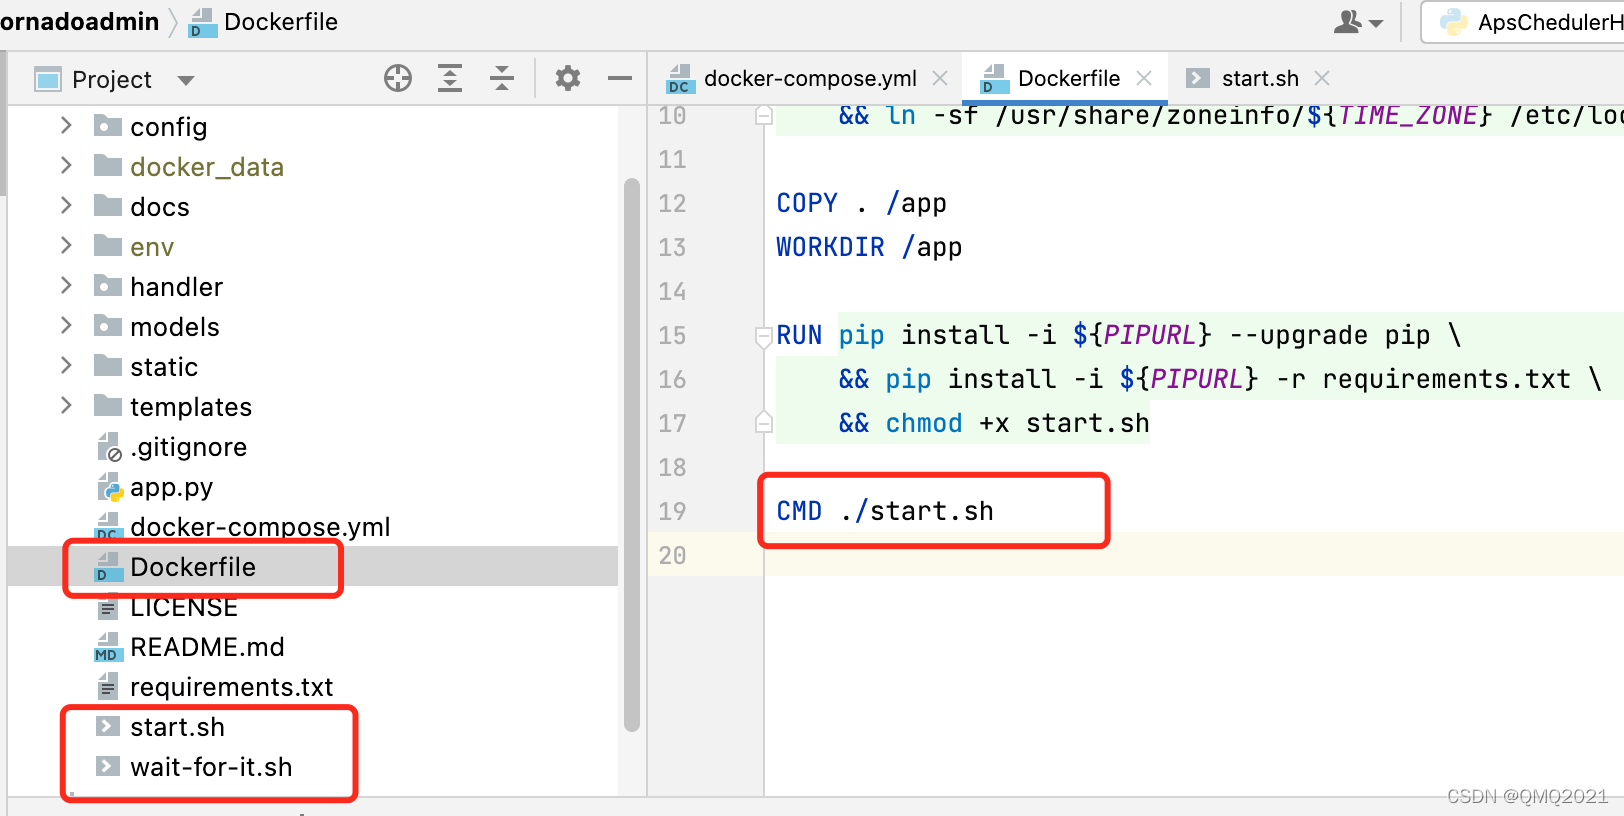Open the user account icon menu
1624x816 pixels.
coord(1359,22)
